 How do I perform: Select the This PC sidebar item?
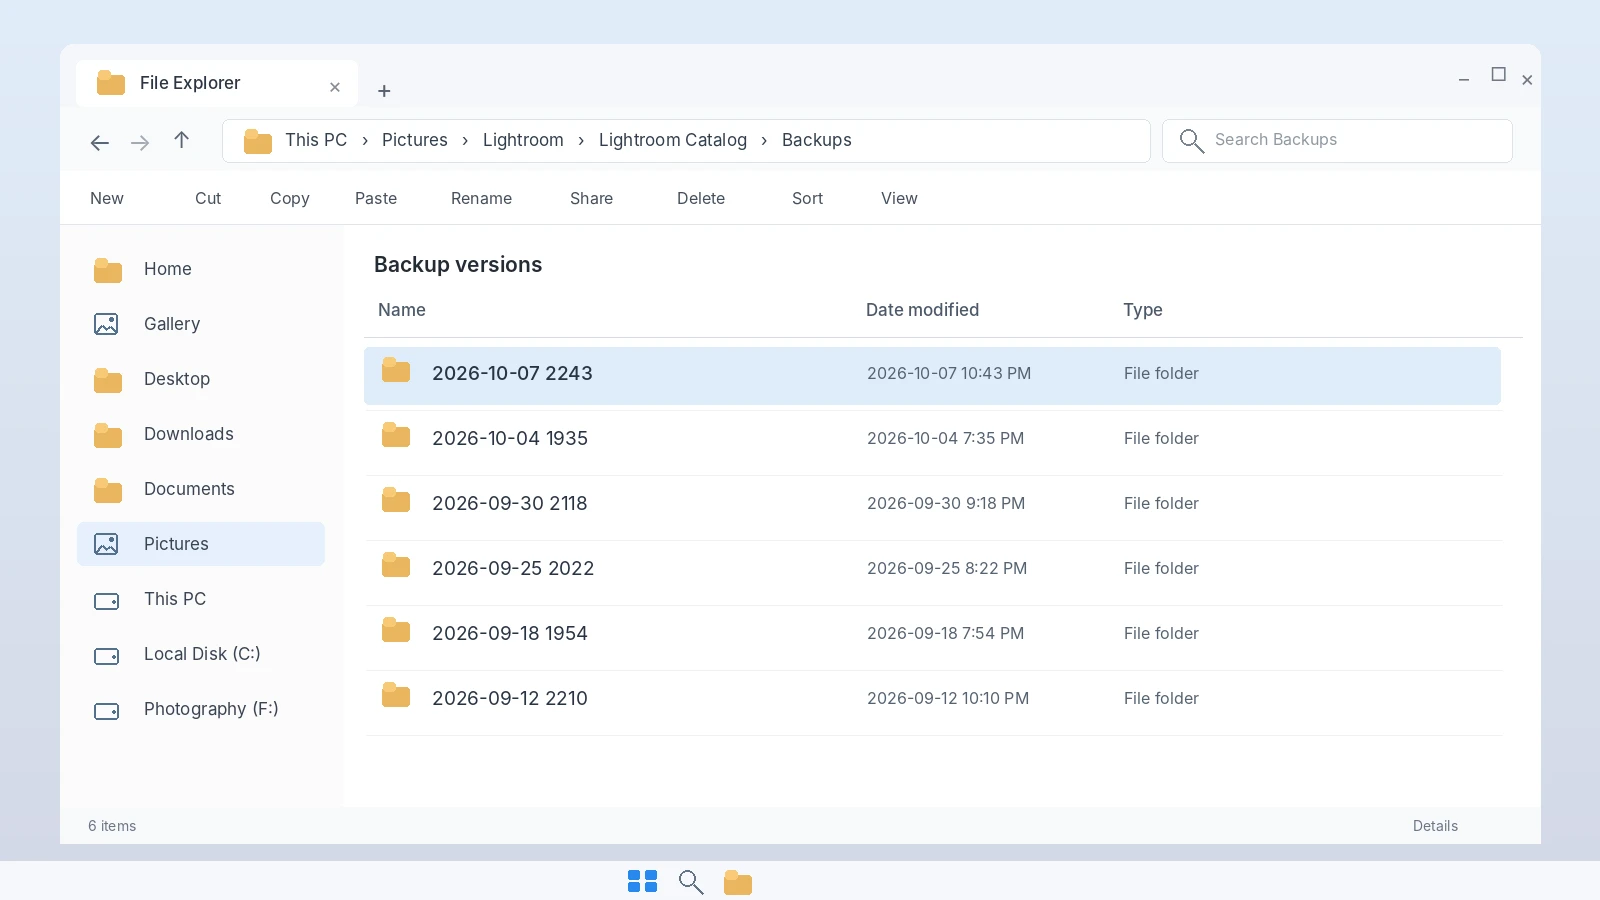tap(201, 599)
